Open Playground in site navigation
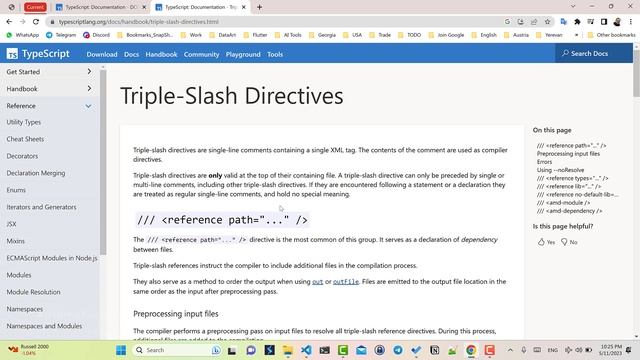The image size is (640, 360). point(243,54)
